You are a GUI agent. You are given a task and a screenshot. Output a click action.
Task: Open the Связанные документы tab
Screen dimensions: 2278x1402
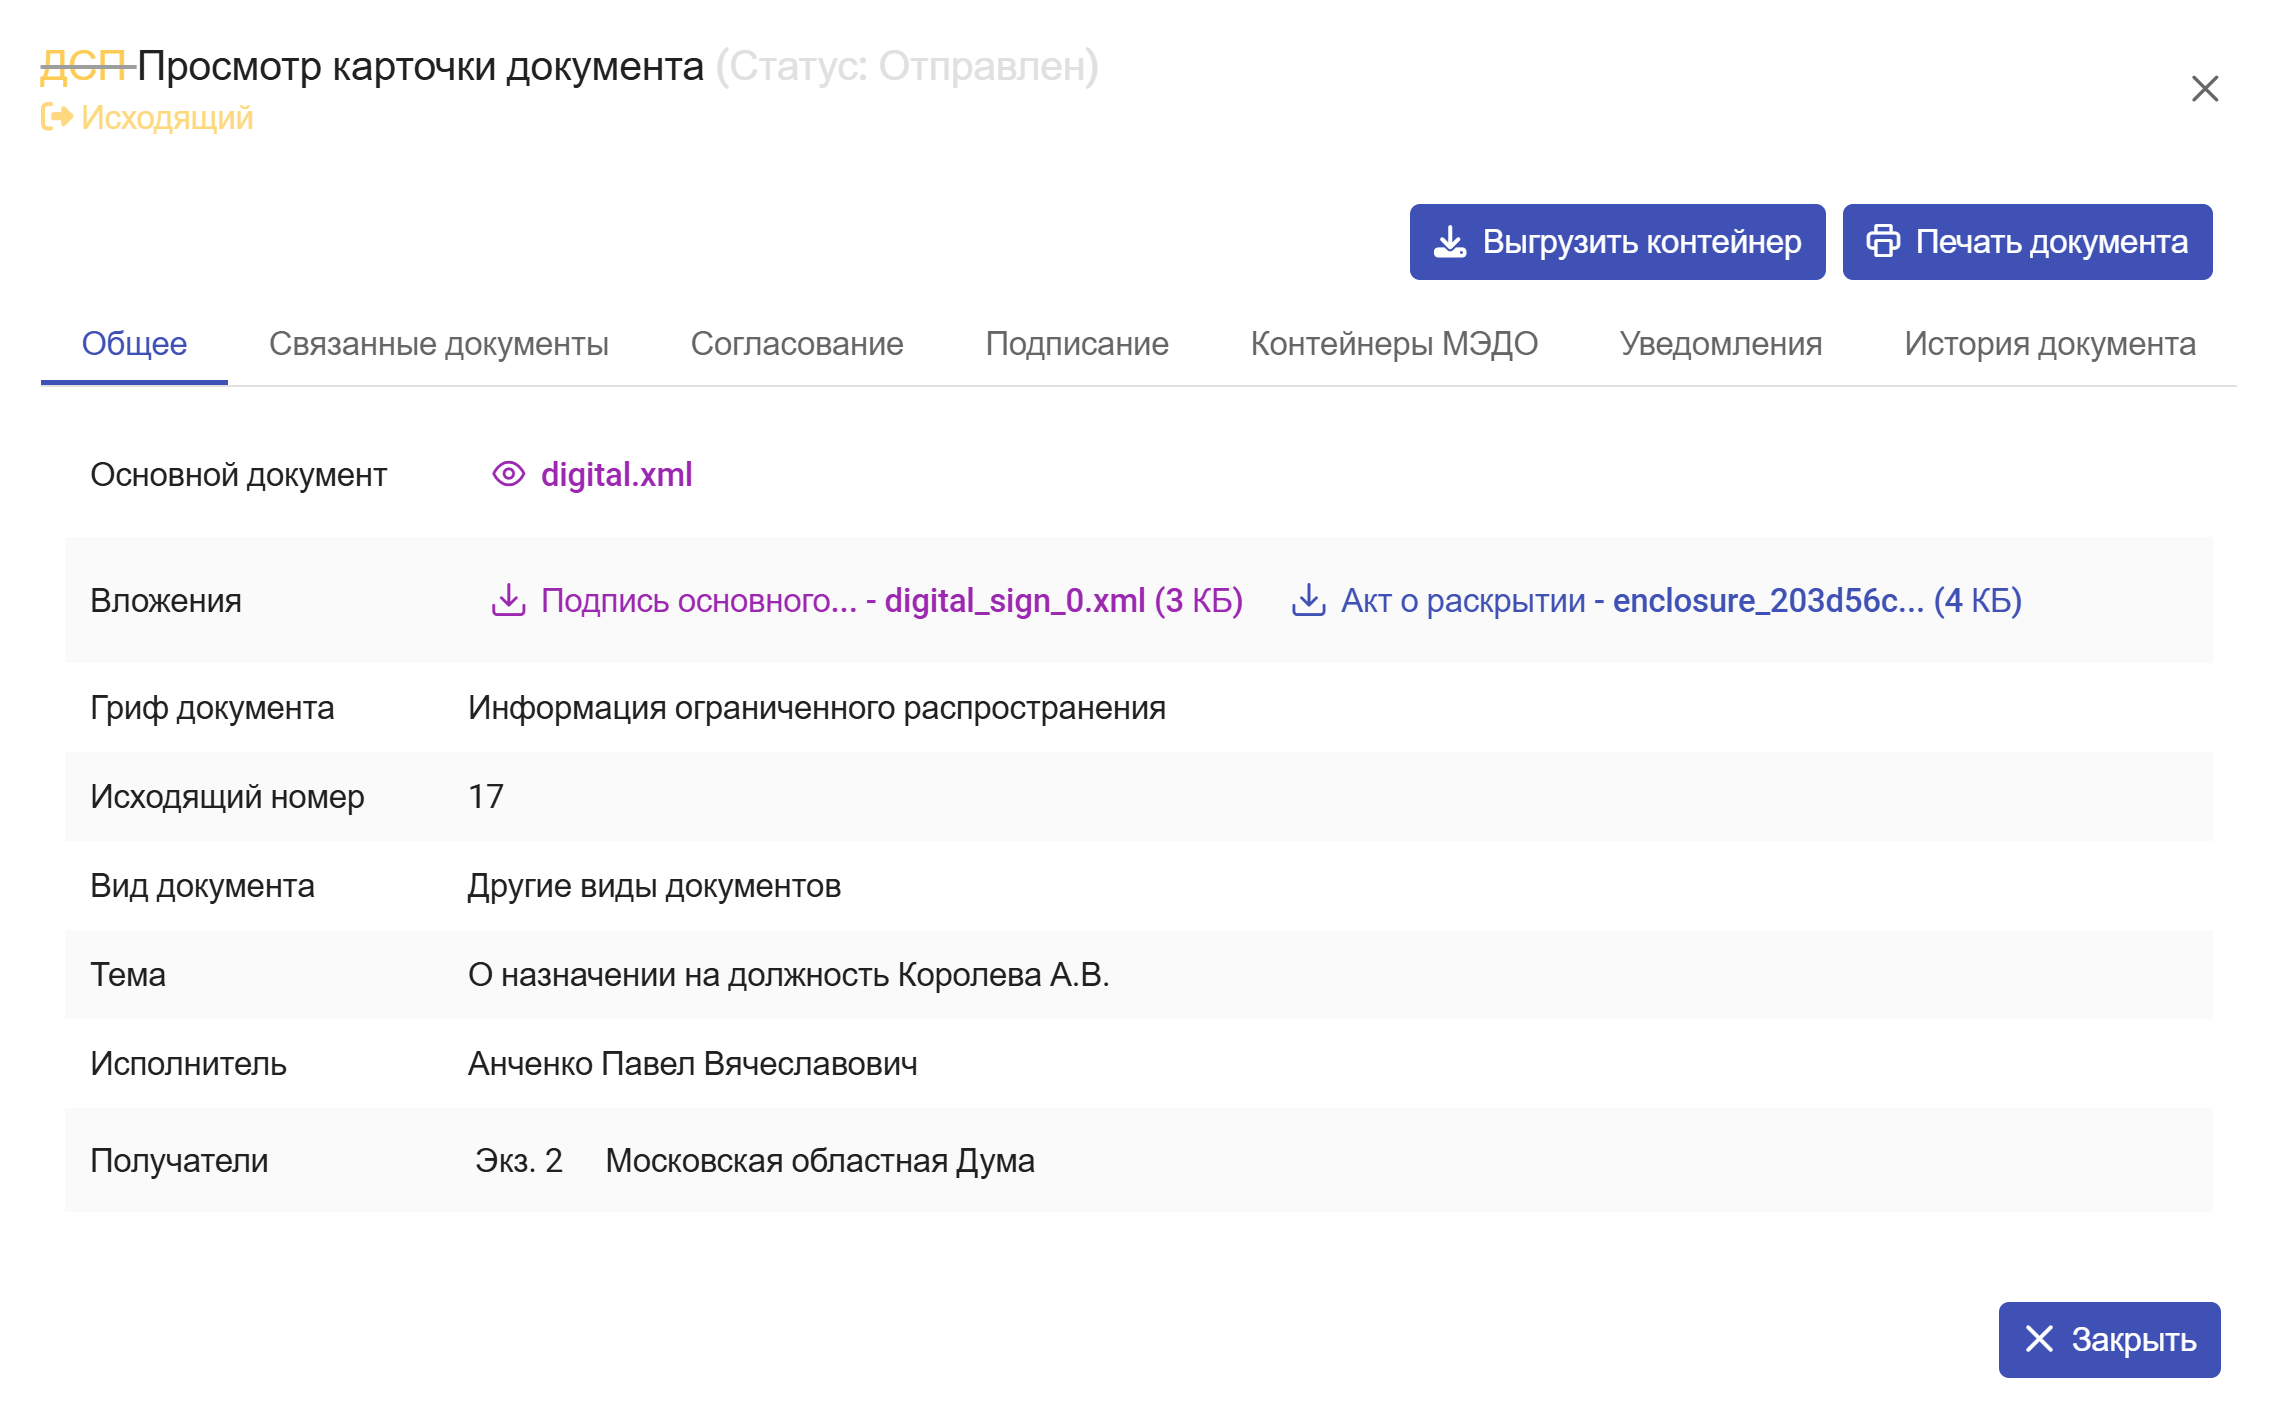tap(438, 344)
